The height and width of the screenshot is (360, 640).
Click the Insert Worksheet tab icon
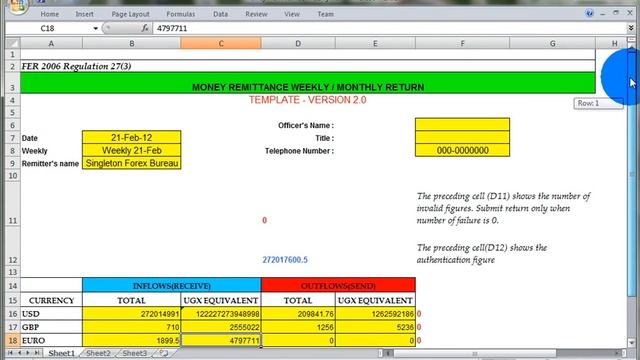(x=164, y=353)
